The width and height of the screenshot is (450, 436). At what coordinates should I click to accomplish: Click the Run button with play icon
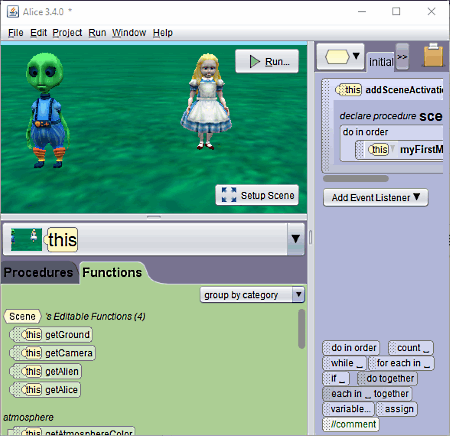point(267,61)
